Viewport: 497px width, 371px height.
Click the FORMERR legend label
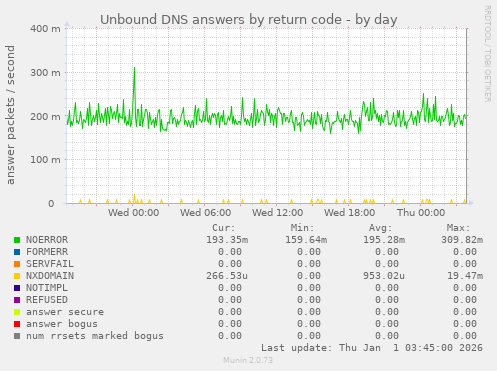click(x=47, y=252)
